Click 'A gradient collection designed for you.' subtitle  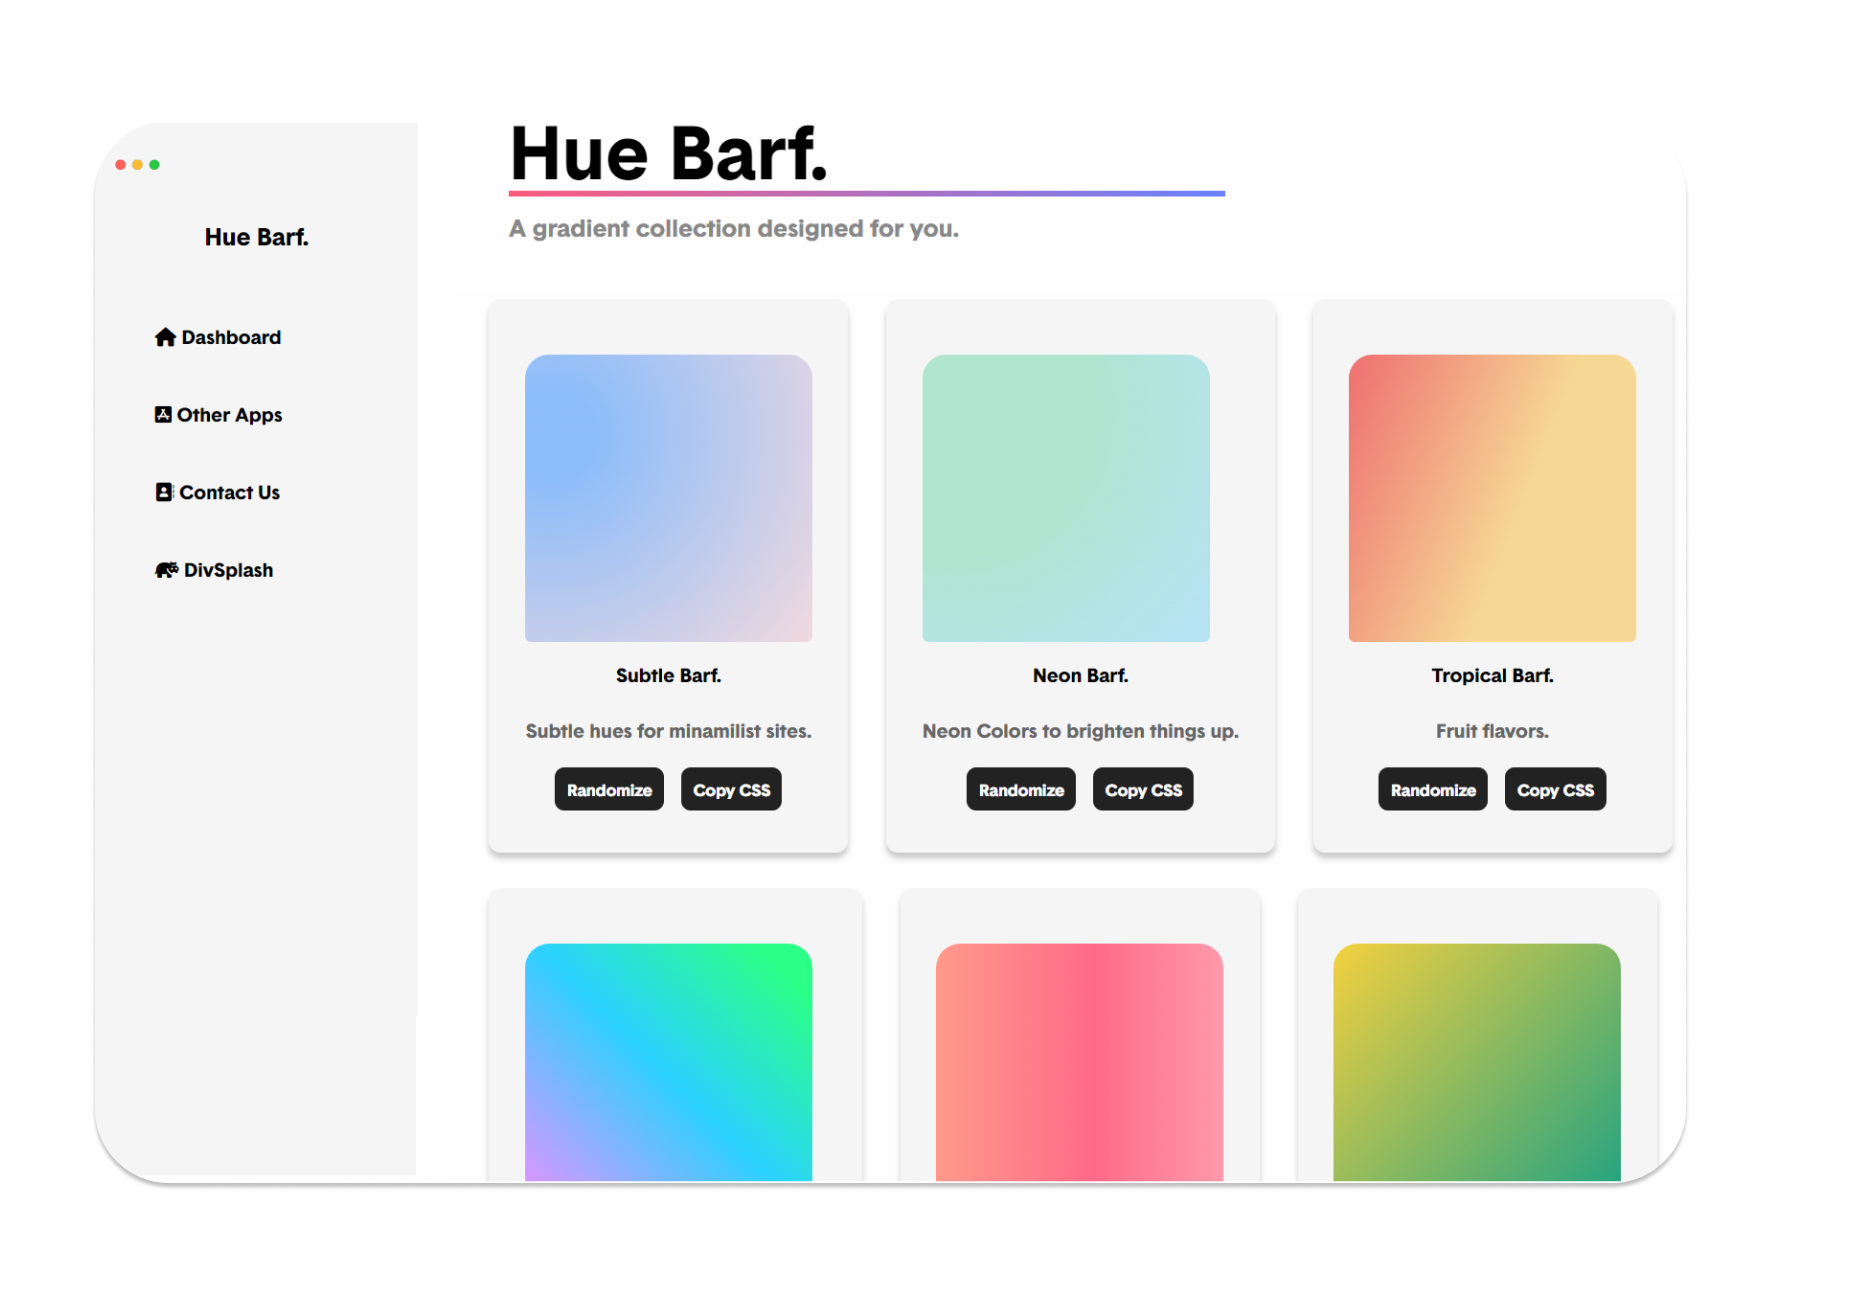[734, 229]
